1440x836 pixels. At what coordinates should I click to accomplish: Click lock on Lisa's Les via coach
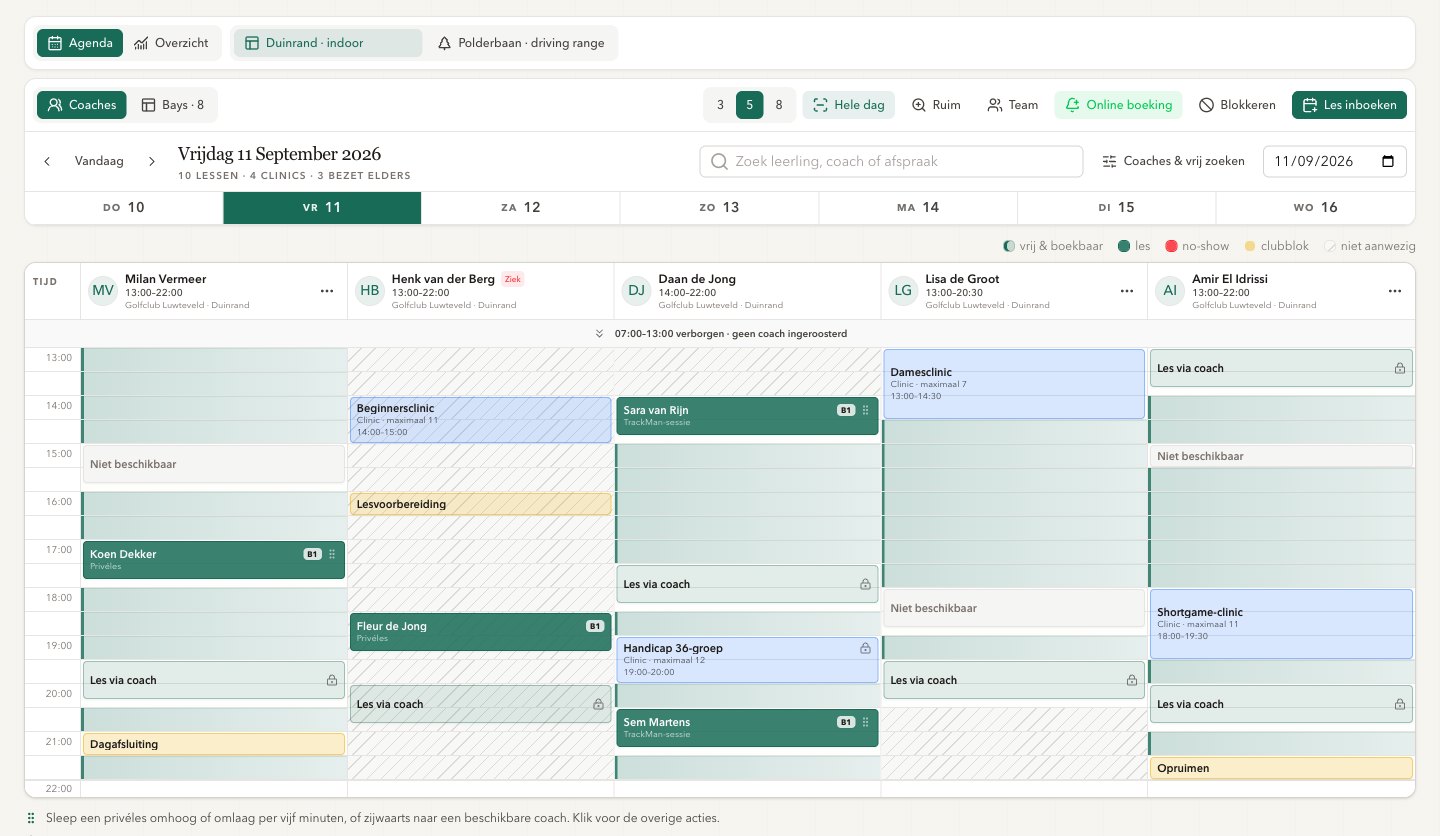1132,680
